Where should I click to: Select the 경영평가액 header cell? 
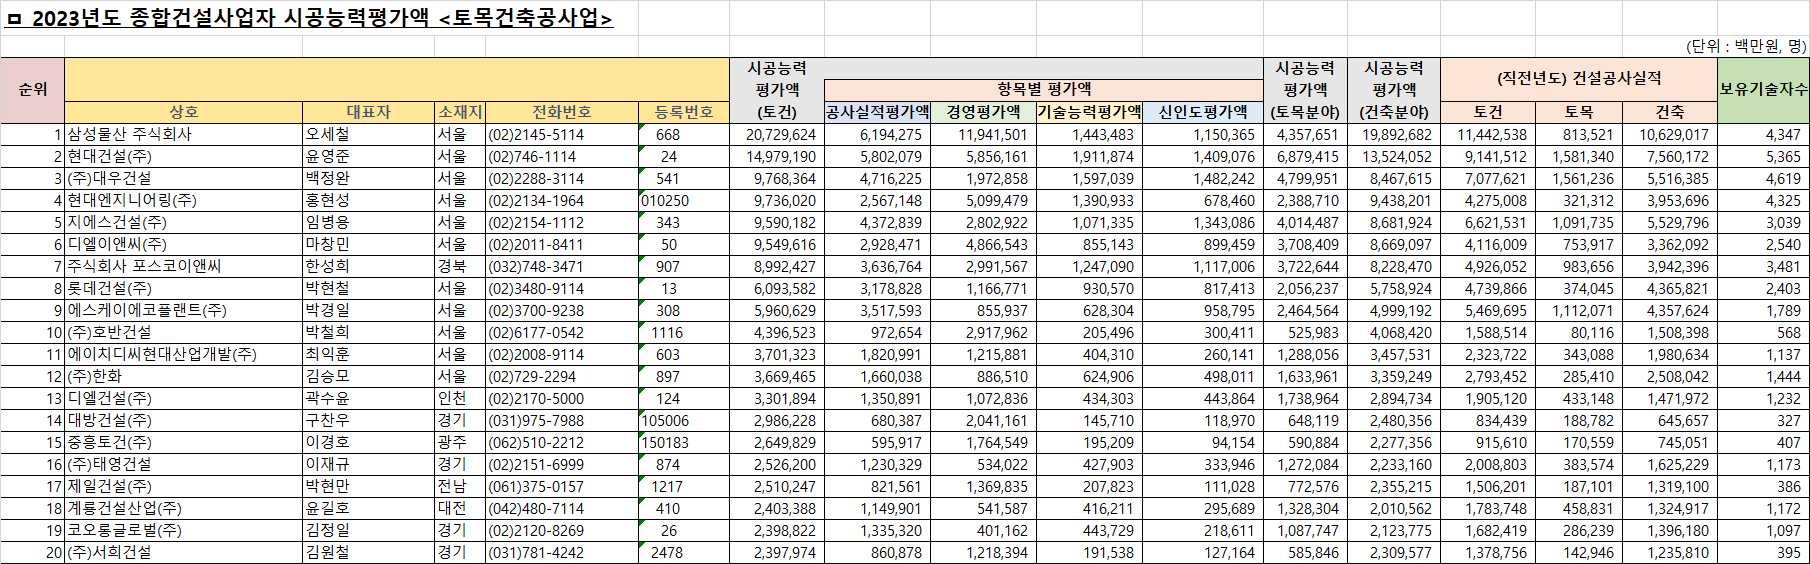pos(983,112)
